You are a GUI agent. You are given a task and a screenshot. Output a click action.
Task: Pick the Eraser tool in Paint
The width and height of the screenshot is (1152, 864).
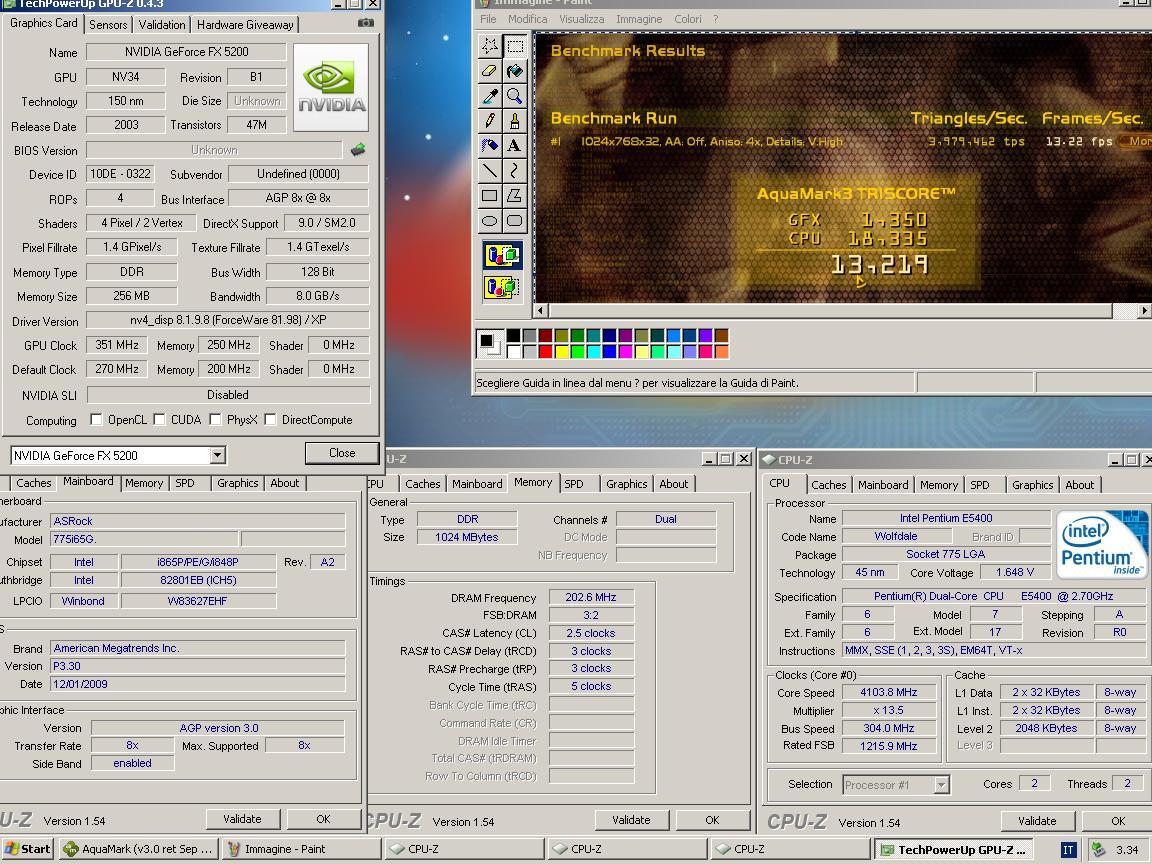490,71
